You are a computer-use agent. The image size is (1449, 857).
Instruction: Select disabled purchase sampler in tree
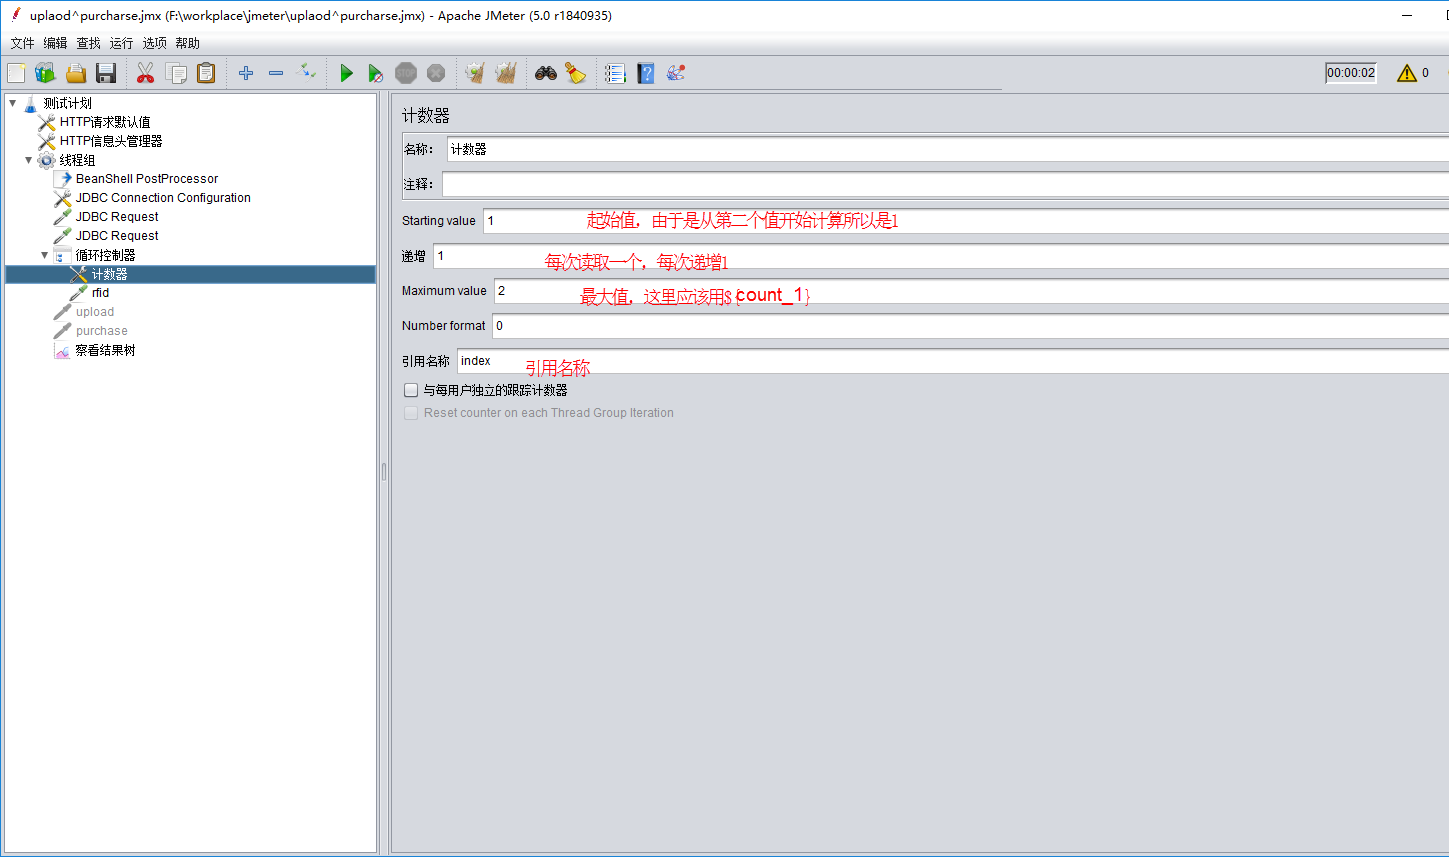(102, 331)
